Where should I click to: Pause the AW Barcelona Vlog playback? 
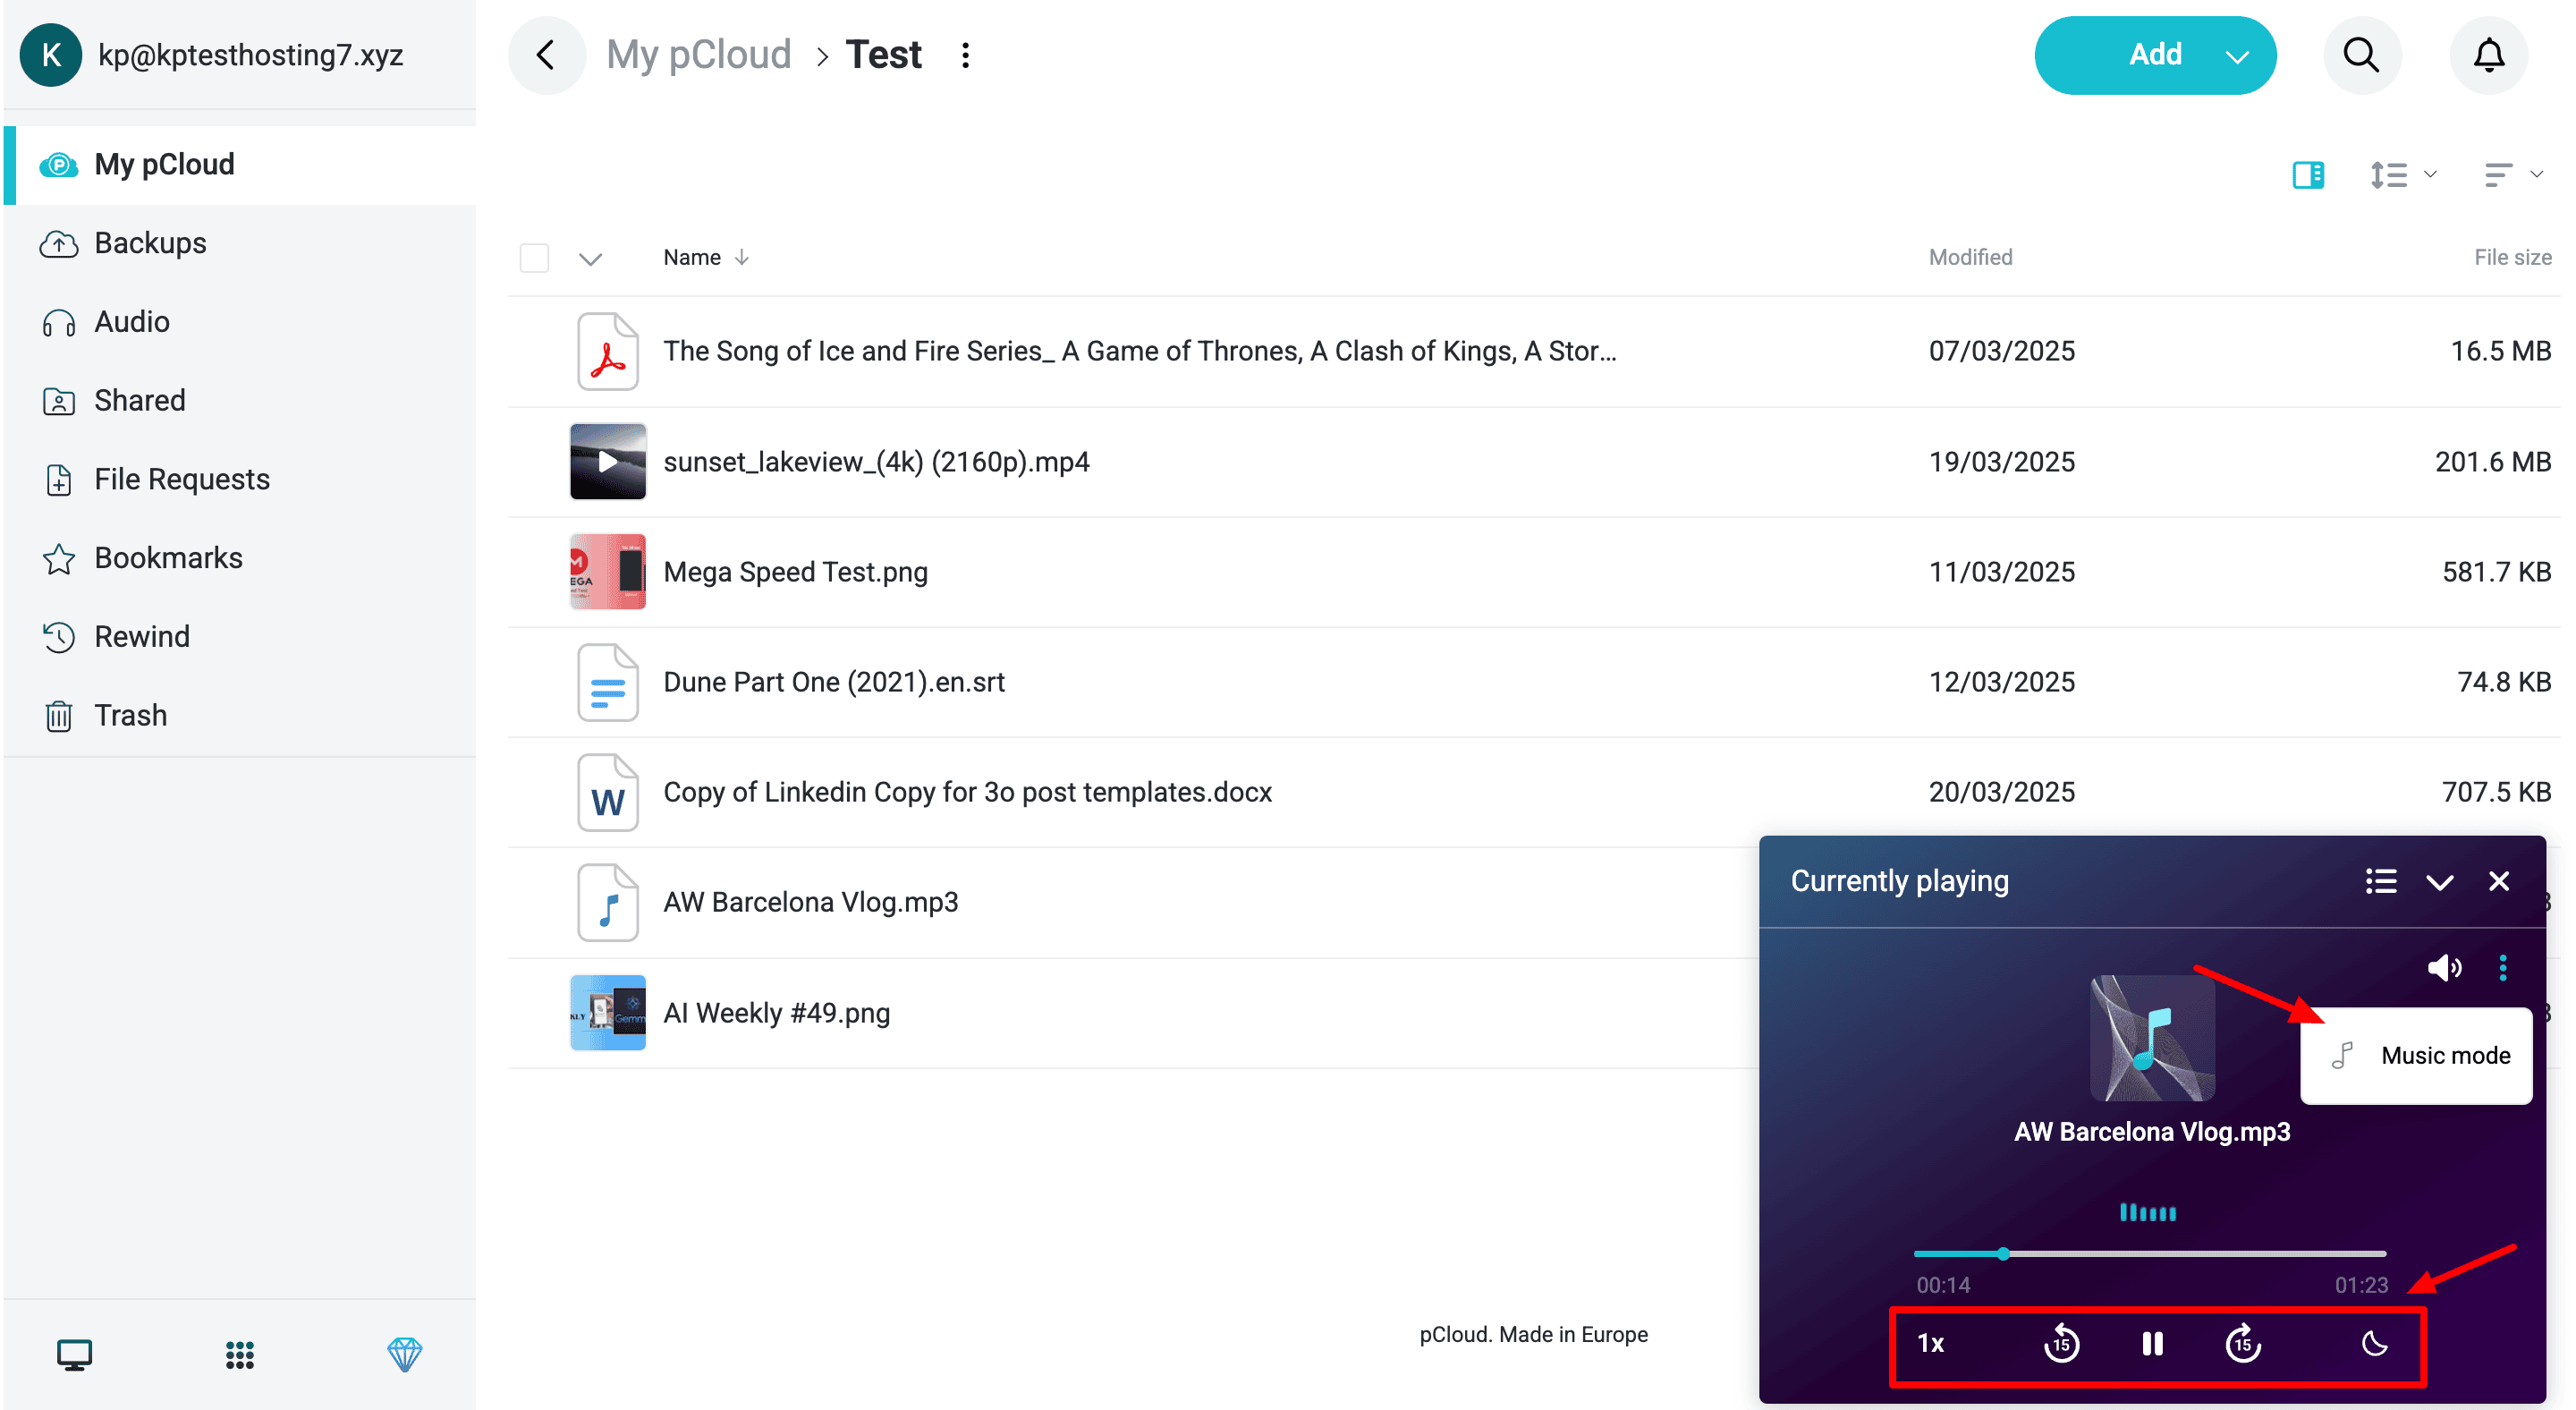pyautogui.click(x=2152, y=1344)
